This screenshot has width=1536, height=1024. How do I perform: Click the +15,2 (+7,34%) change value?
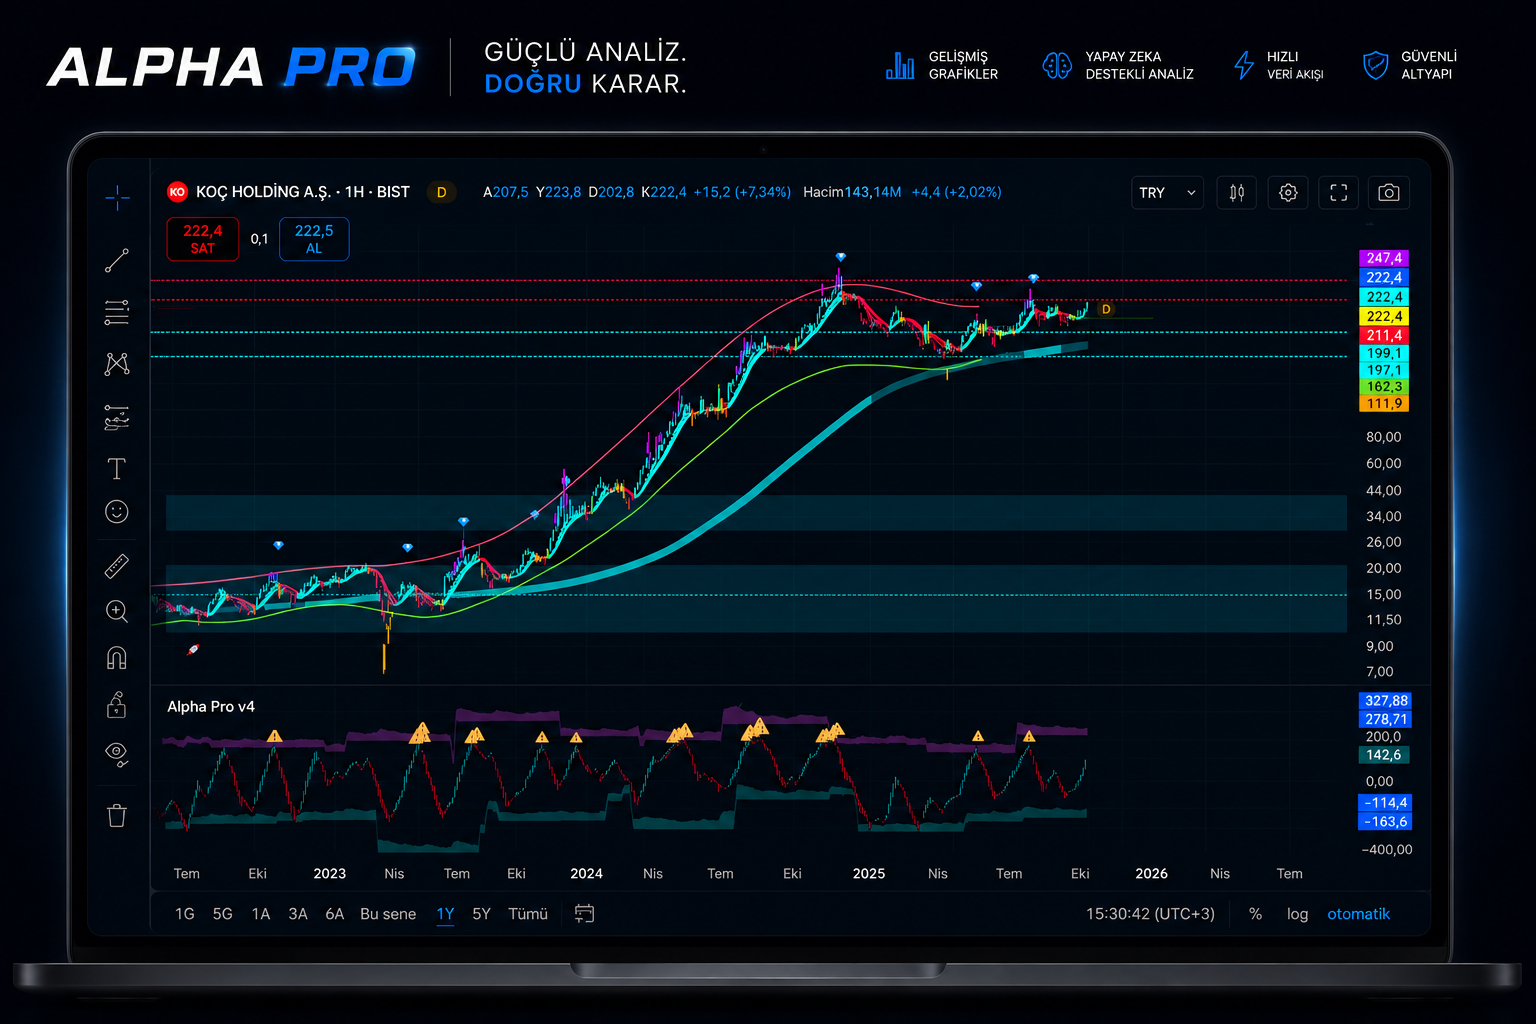coord(742,192)
